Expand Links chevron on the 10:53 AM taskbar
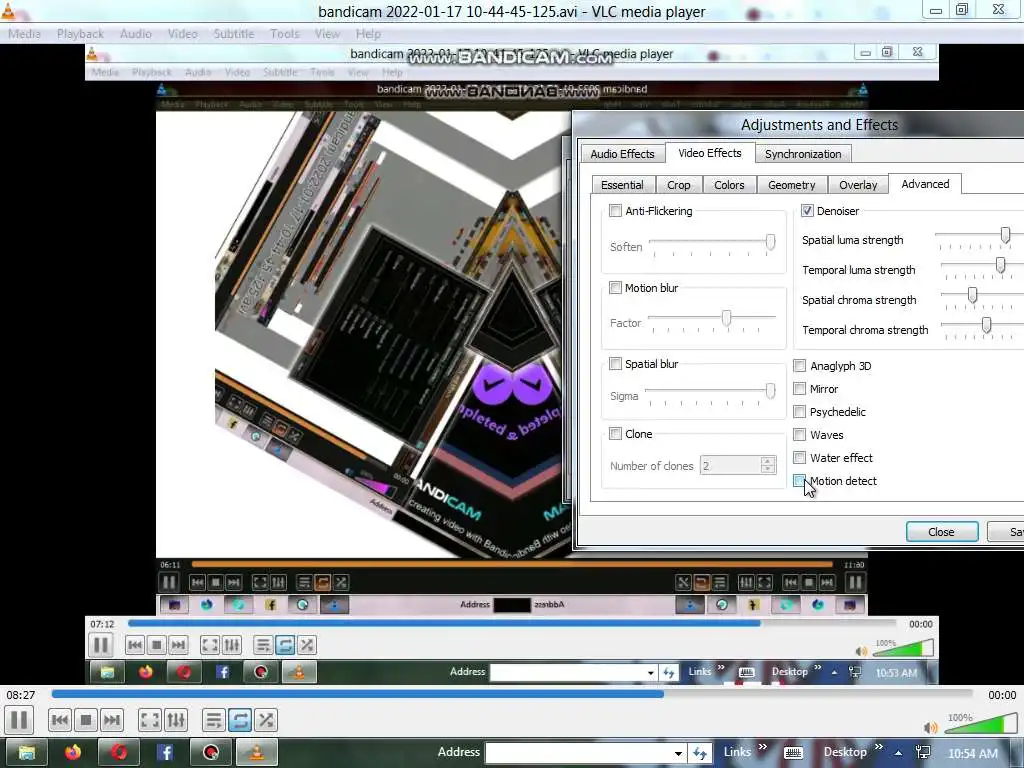Viewport: 1024px width, 768px height. (x=721, y=667)
